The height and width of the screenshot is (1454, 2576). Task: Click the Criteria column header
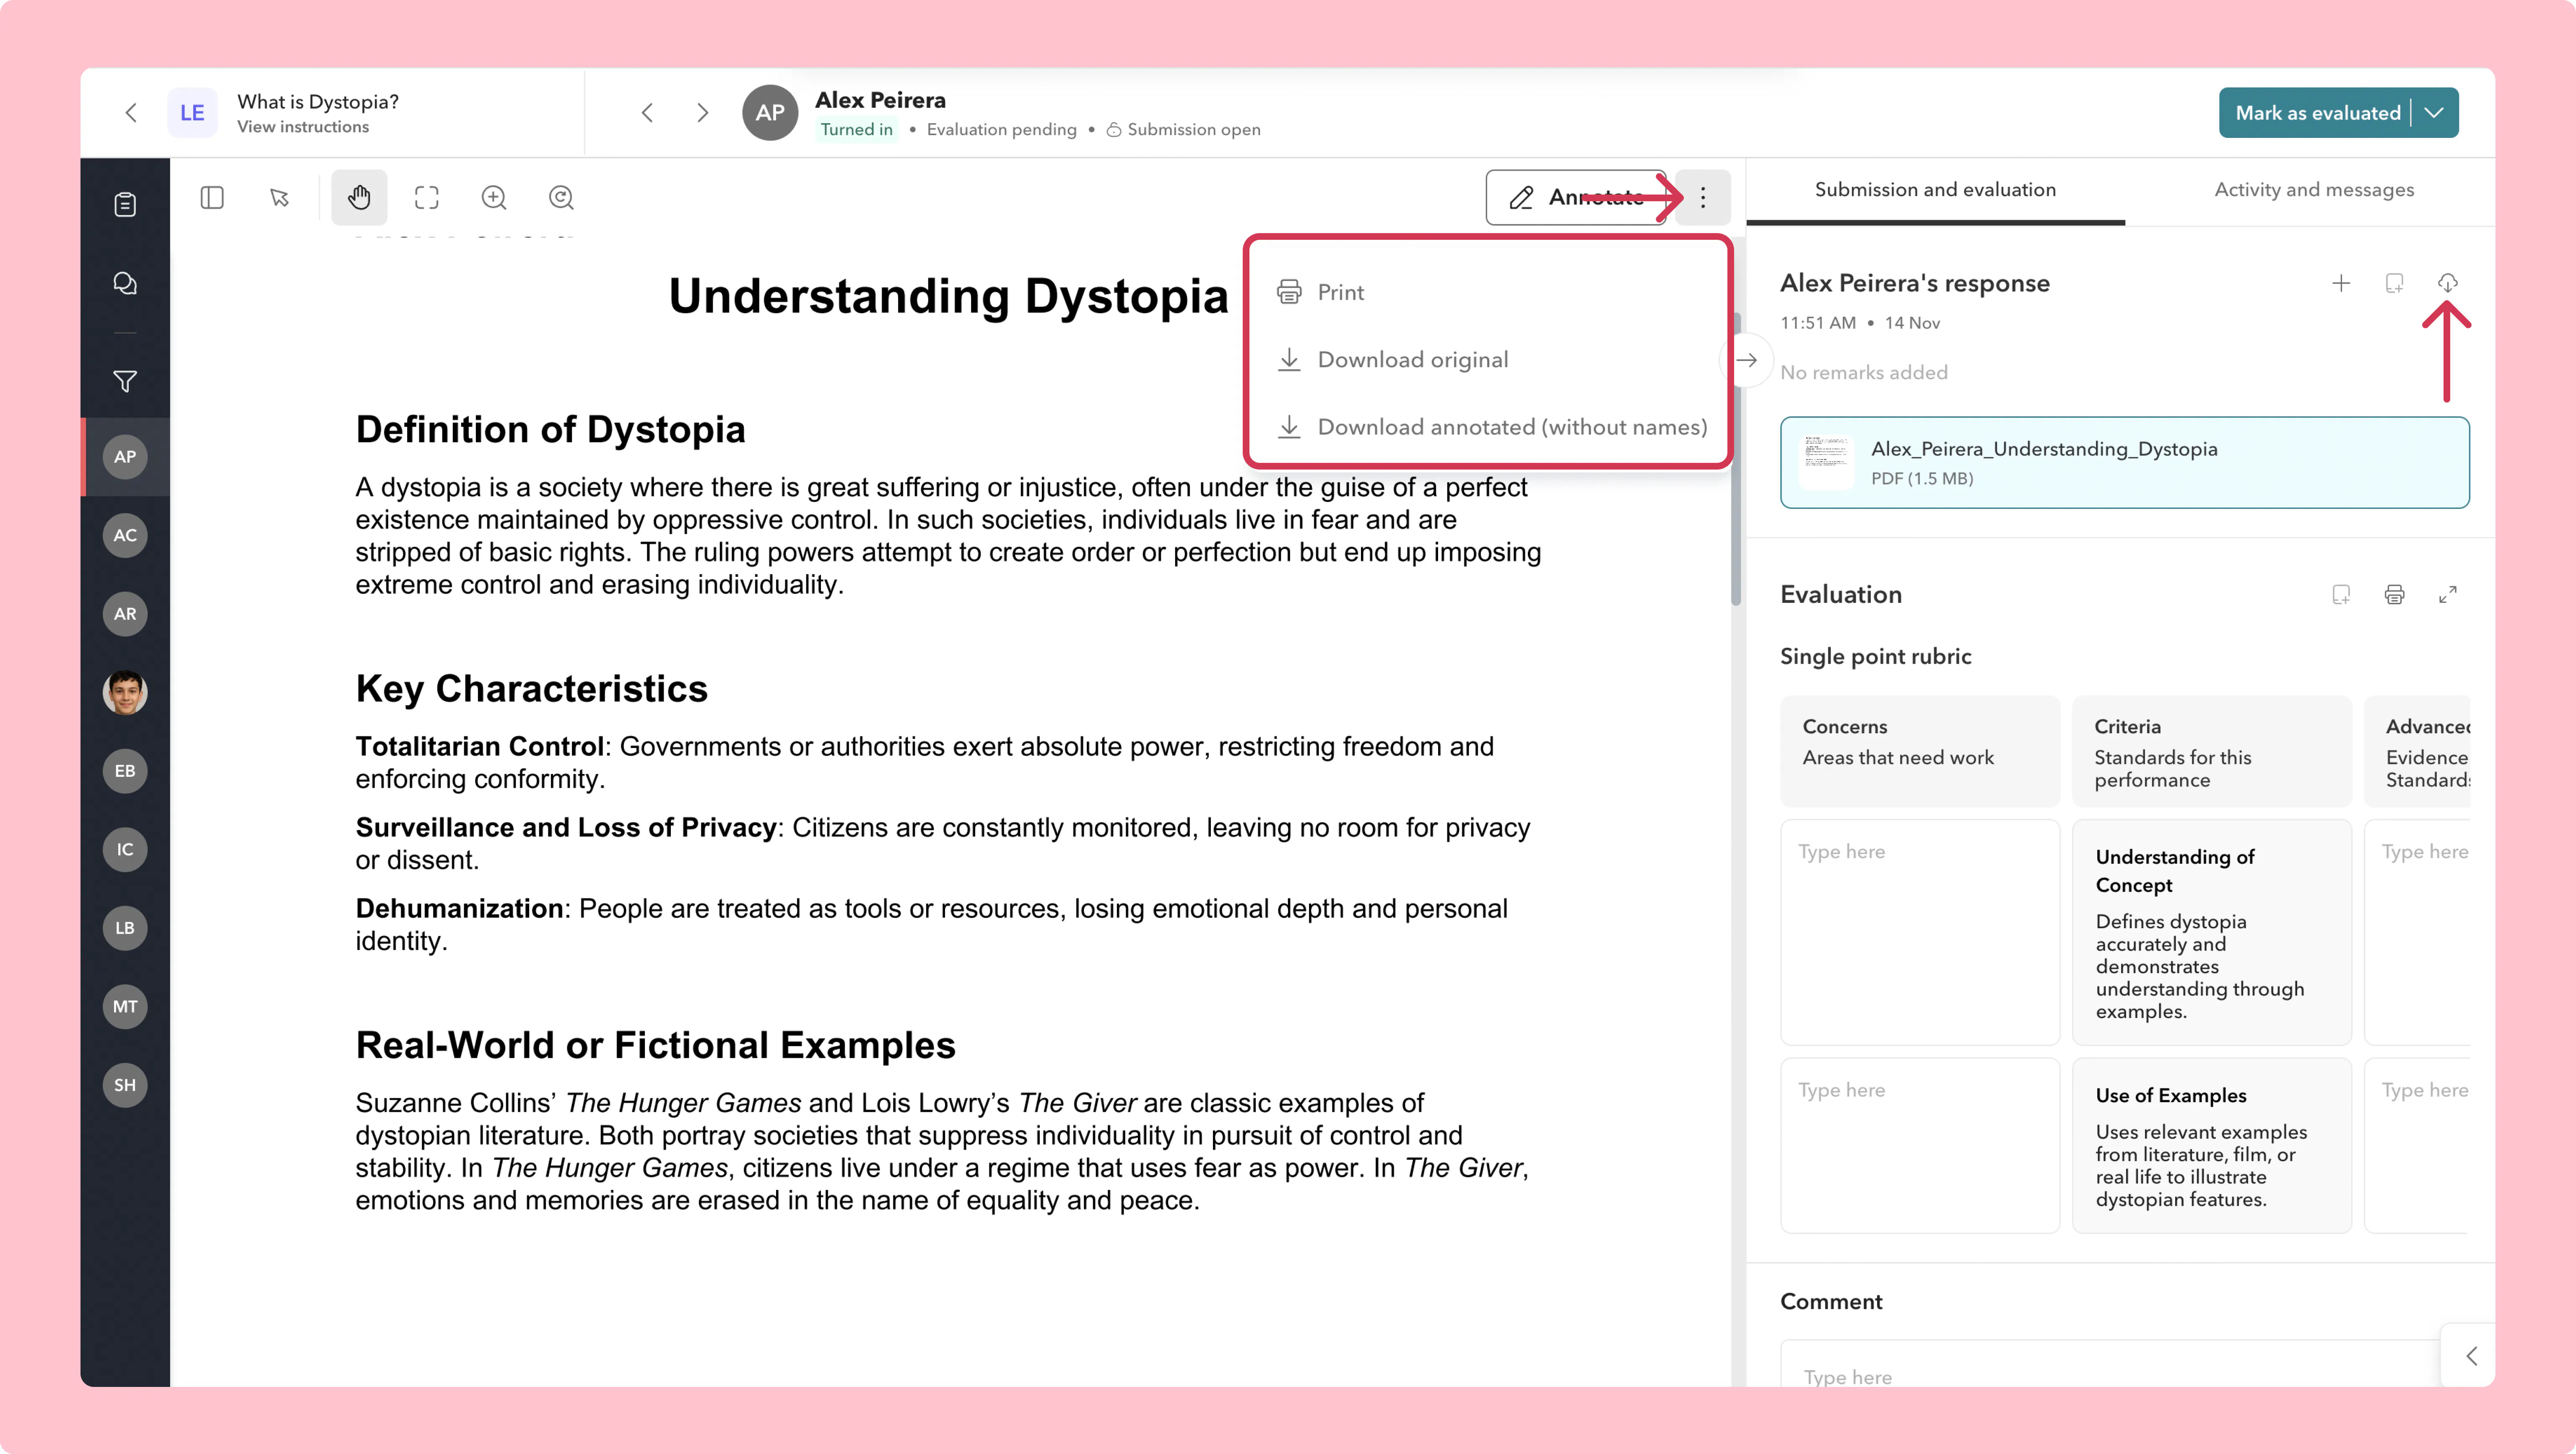2212,751
